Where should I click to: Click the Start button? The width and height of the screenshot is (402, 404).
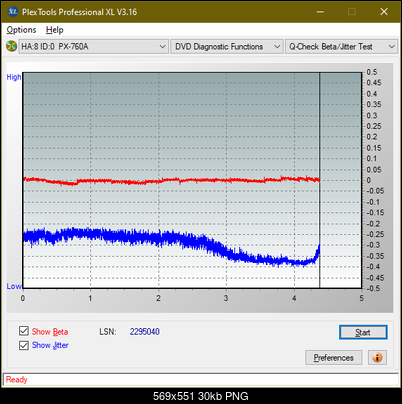tap(363, 332)
